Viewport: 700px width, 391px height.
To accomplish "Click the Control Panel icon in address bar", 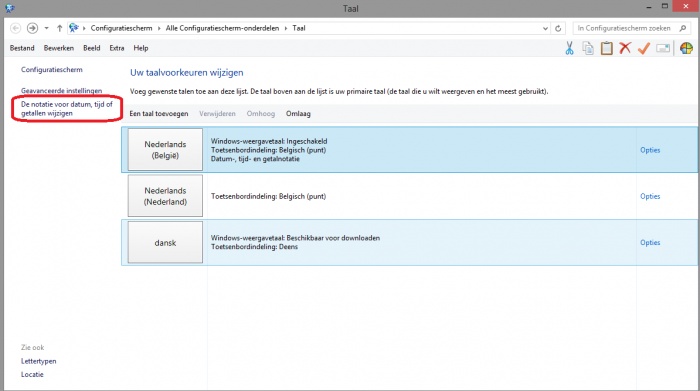I will tap(74, 28).
